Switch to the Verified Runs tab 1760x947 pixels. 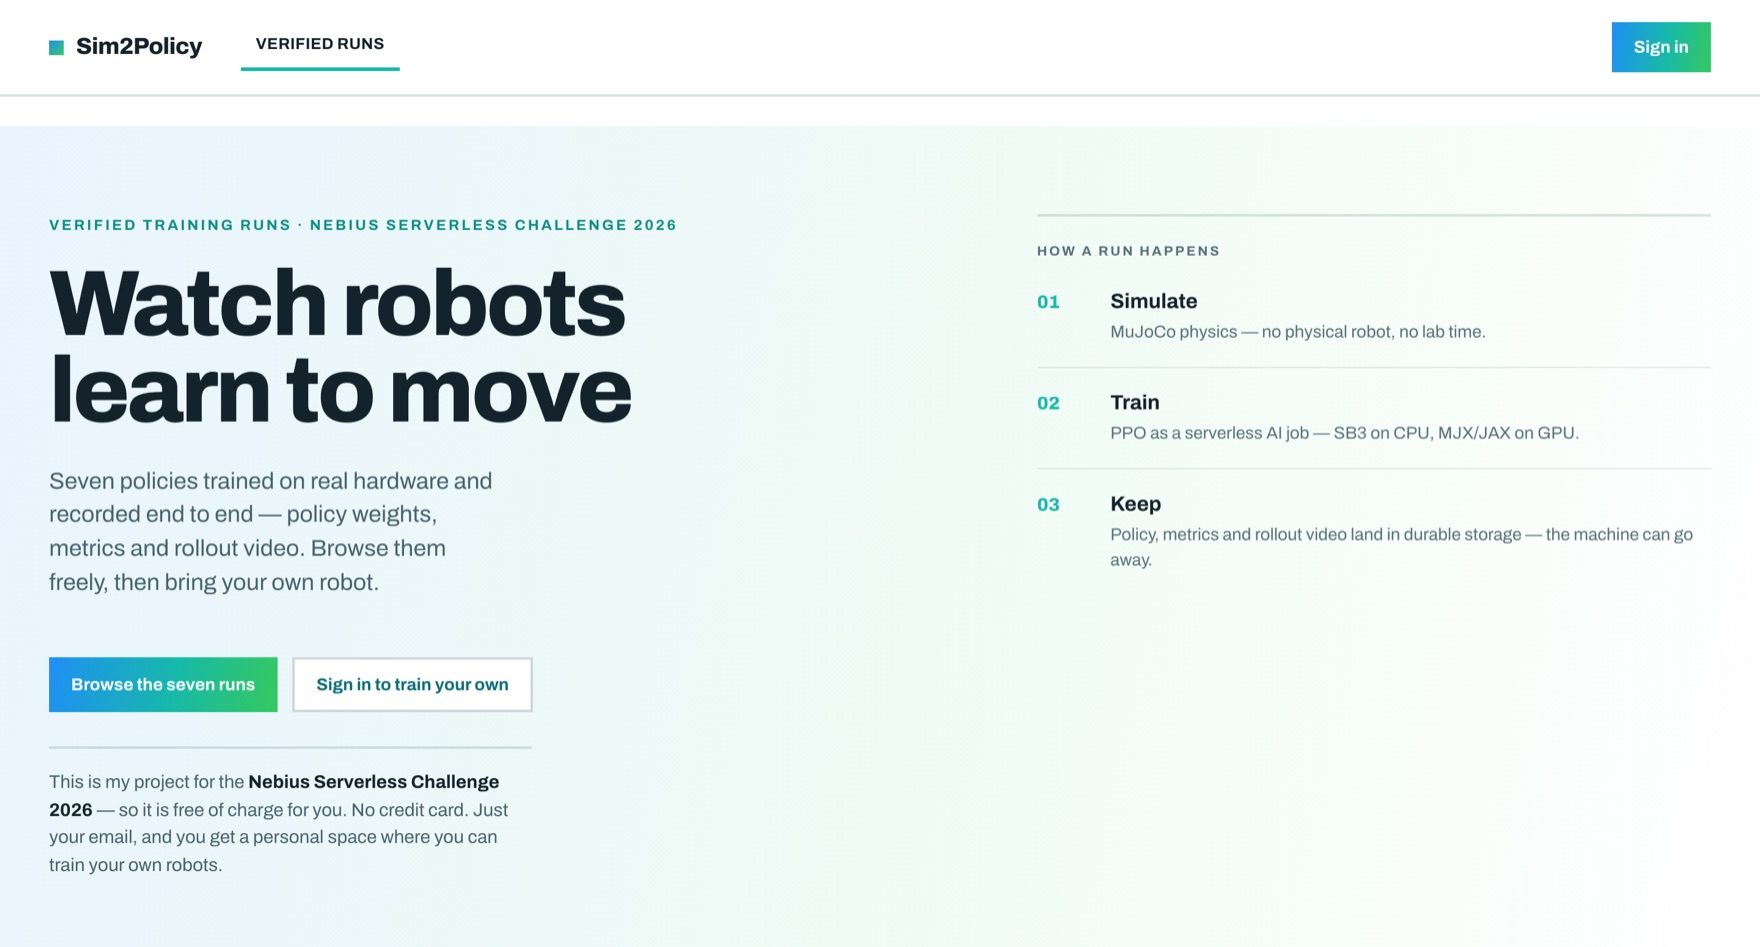pos(320,44)
